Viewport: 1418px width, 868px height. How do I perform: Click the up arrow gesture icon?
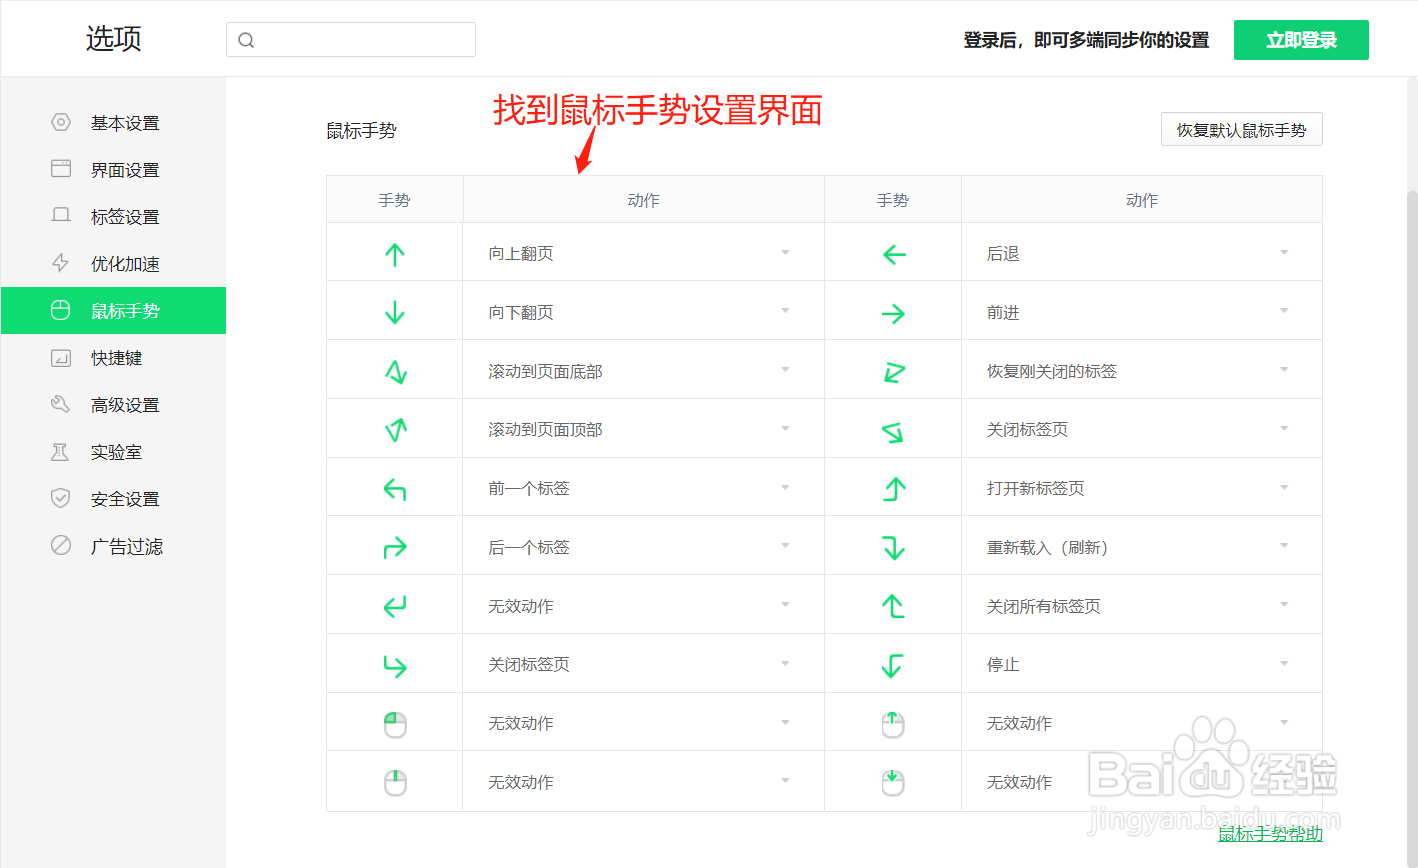pyautogui.click(x=394, y=254)
